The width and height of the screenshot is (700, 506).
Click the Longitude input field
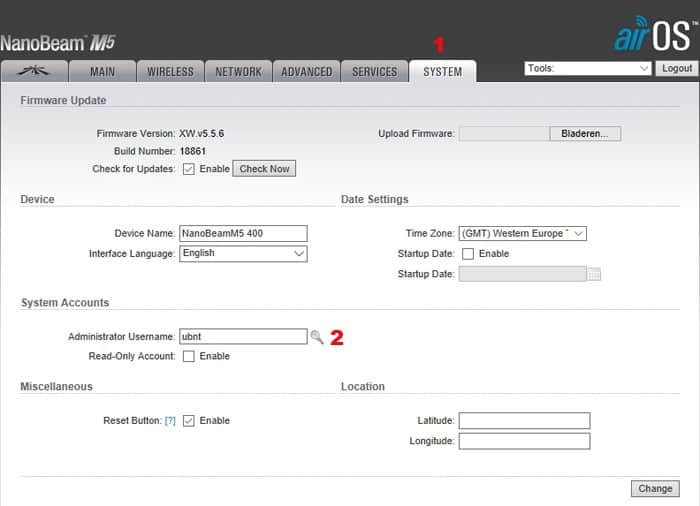click(525, 441)
